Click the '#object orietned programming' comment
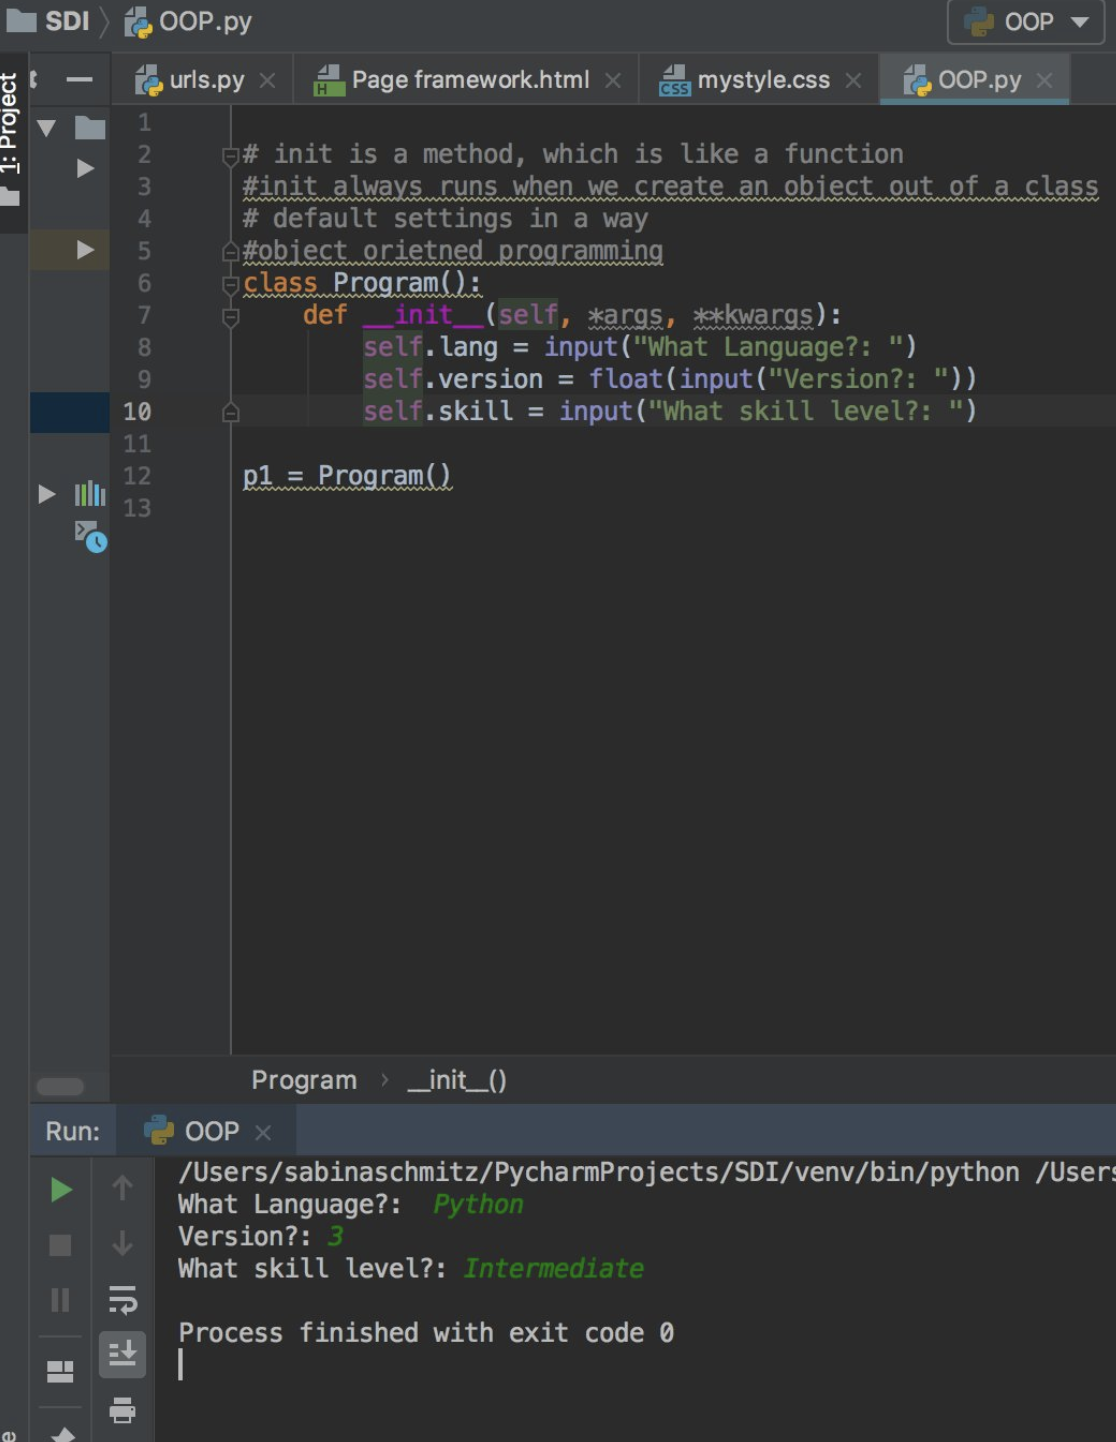The image size is (1116, 1442). pyautogui.click(x=453, y=251)
